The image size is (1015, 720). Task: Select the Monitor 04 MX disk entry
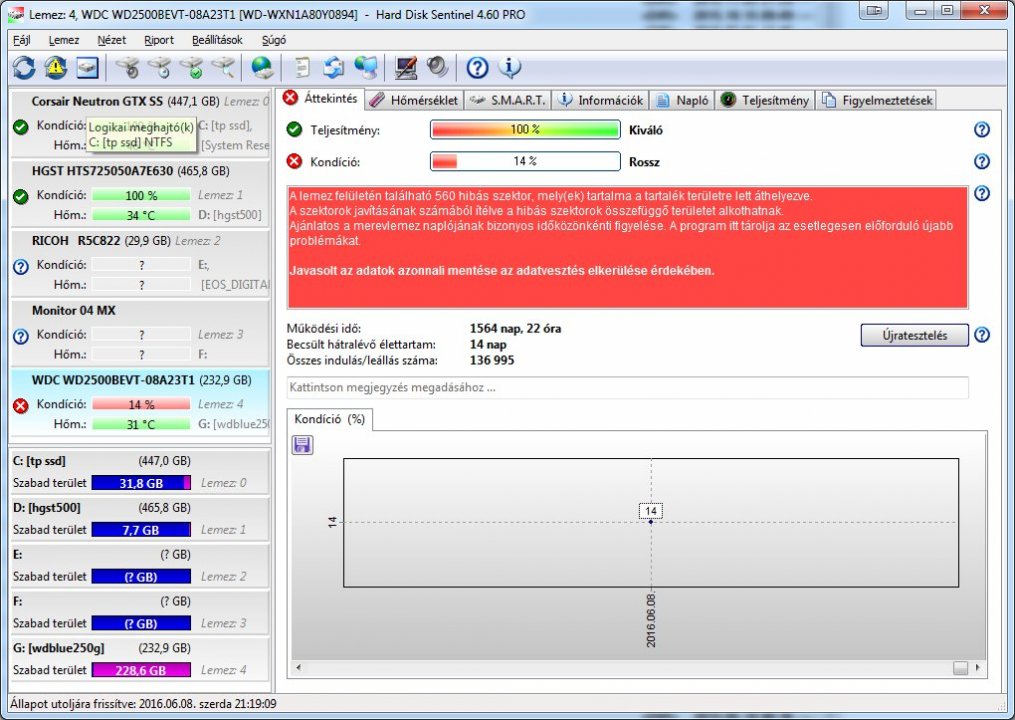point(140,332)
